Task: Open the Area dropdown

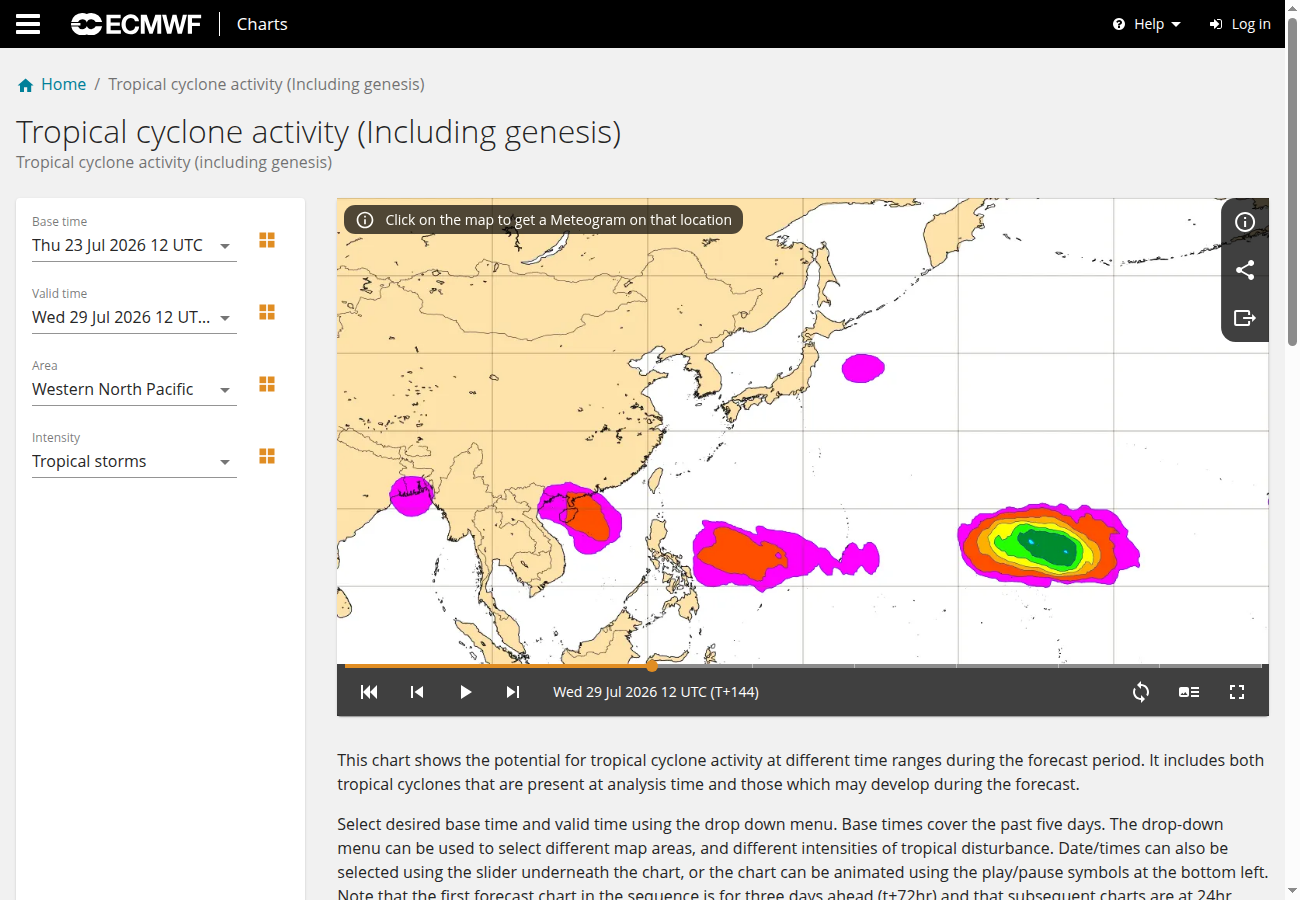Action: point(134,389)
